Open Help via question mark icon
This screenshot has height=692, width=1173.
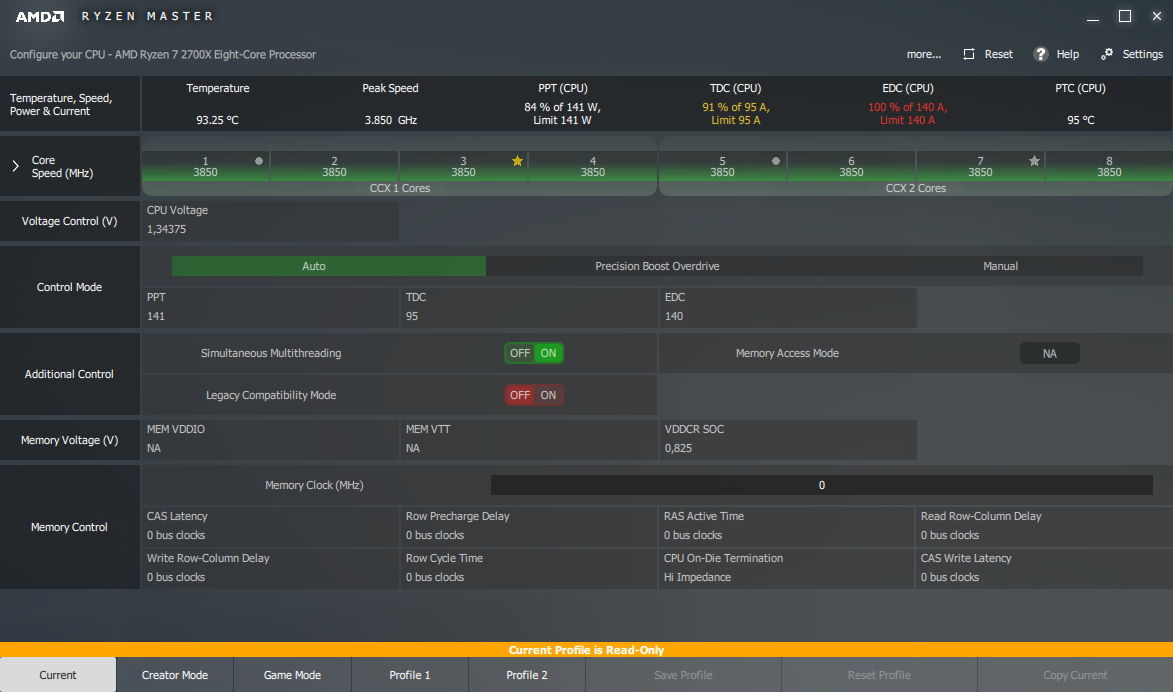pos(1041,54)
